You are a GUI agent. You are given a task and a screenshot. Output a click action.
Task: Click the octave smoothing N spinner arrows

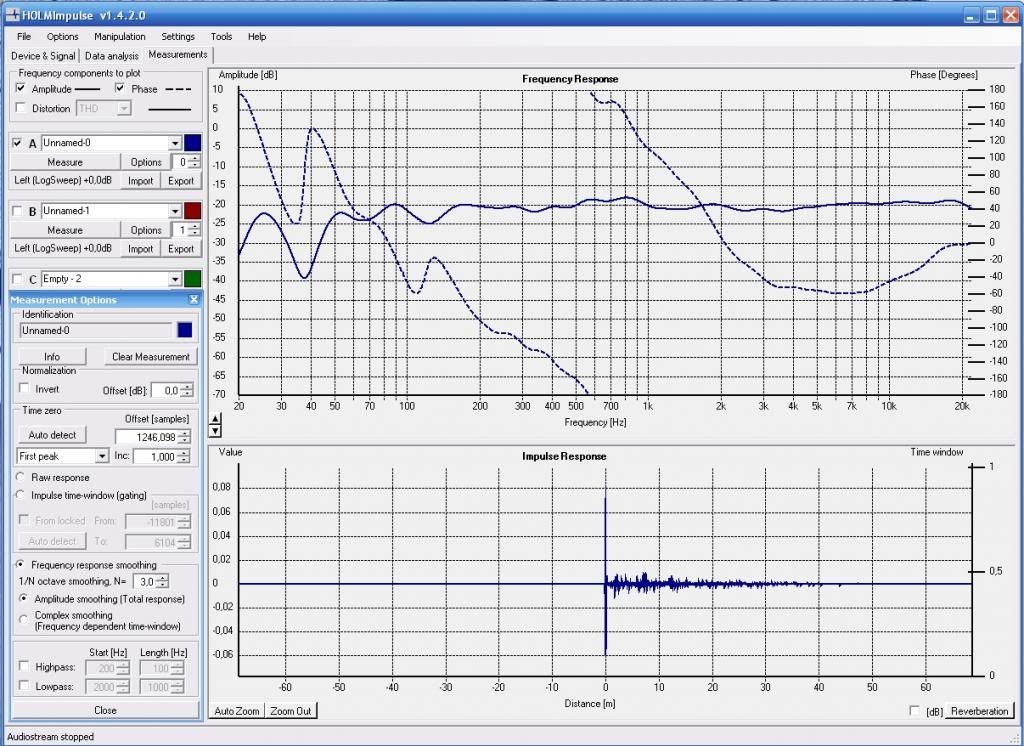click(x=163, y=581)
